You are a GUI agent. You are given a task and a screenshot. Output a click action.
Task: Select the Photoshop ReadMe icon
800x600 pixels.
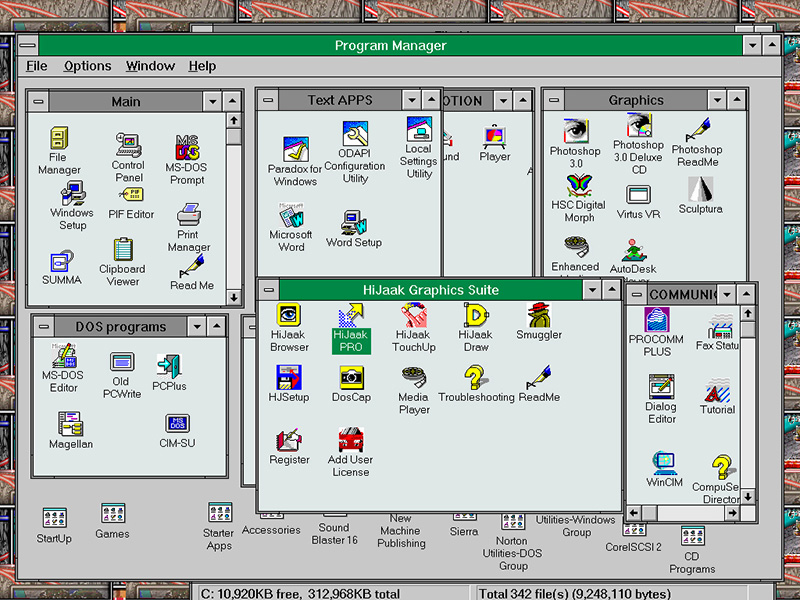pos(697,130)
